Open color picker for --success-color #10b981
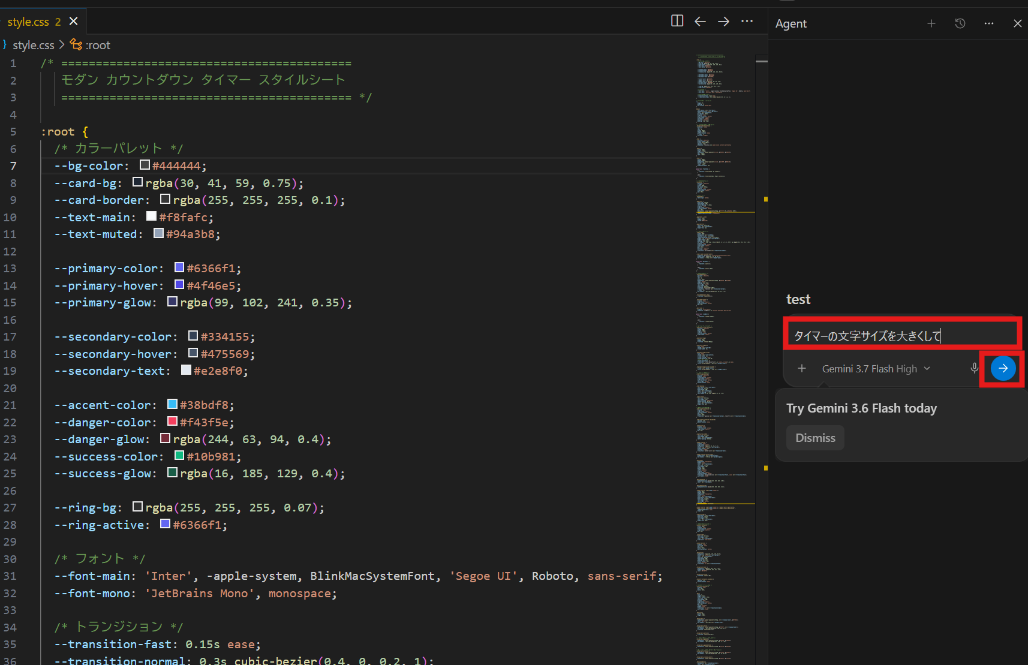Screen dimensions: 1028x665 coord(179,456)
